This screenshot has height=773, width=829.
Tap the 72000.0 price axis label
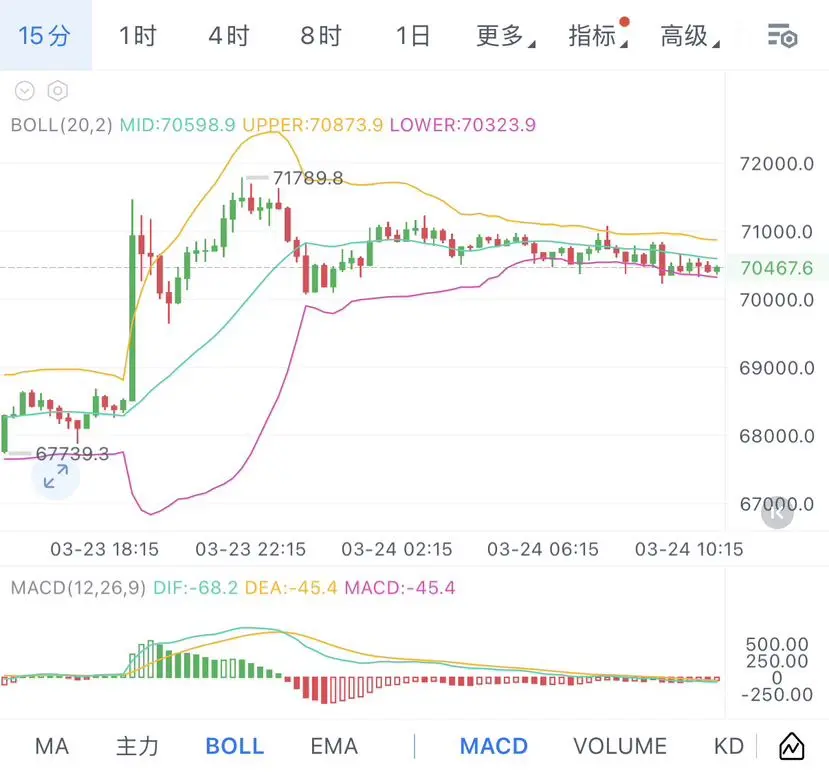(777, 164)
